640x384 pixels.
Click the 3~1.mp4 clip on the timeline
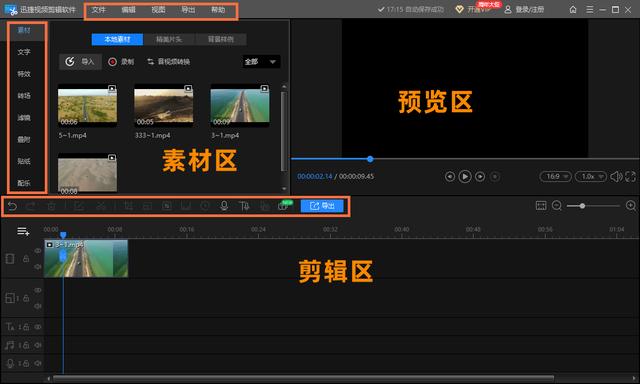(x=86, y=259)
